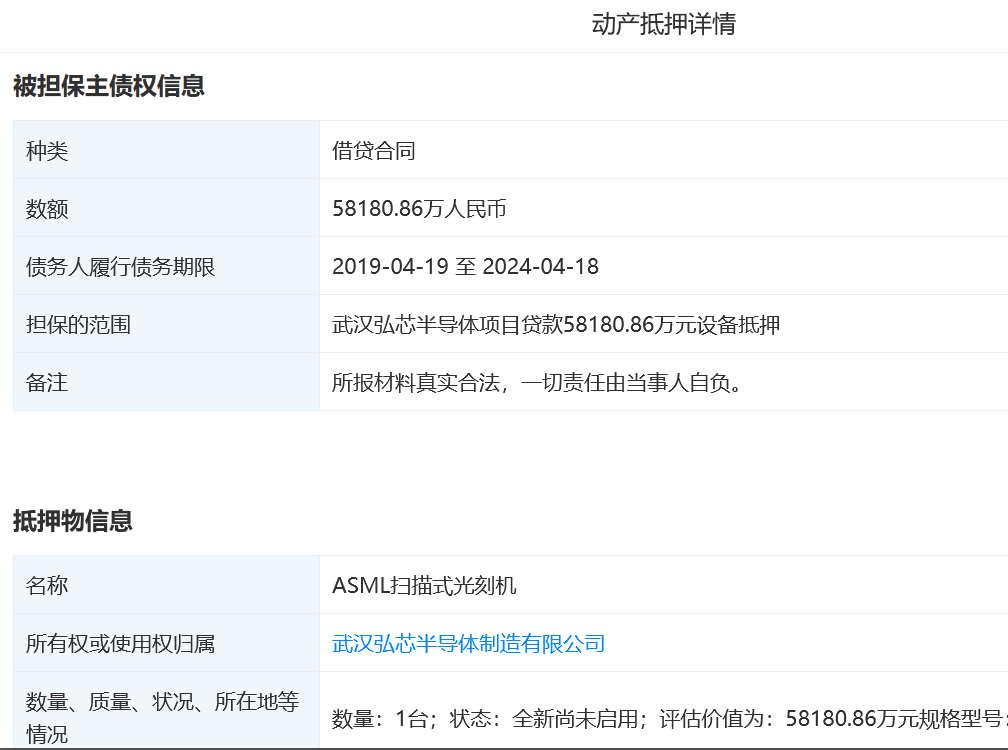This screenshot has width=1008, height=750.
Task: Select the ASML扫描式光刻机 value
Action: (424, 585)
